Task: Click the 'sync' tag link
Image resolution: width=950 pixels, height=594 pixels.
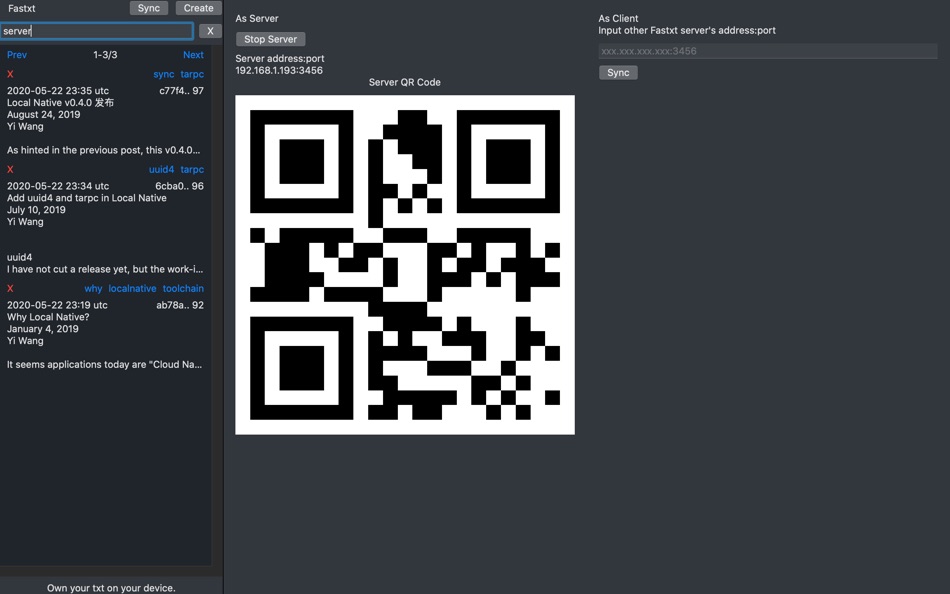Action: click(164, 74)
